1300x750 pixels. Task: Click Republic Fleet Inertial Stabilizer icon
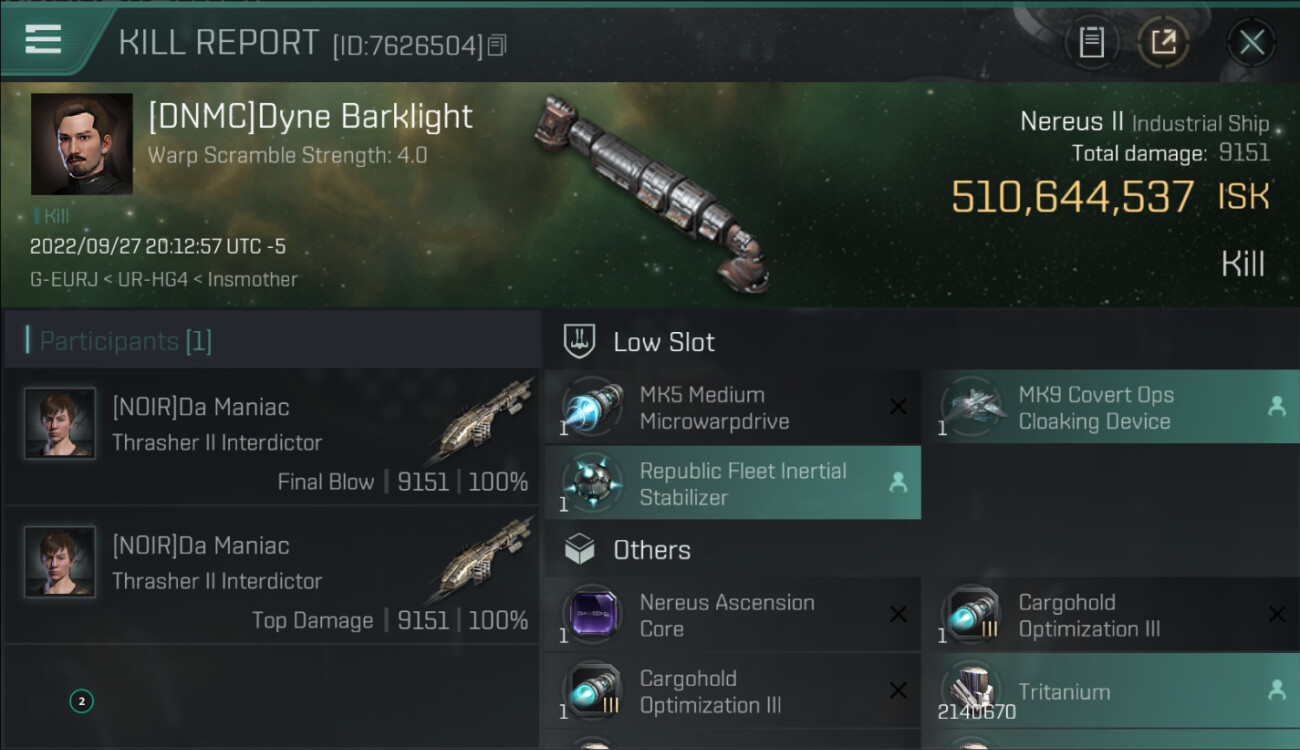(x=593, y=483)
